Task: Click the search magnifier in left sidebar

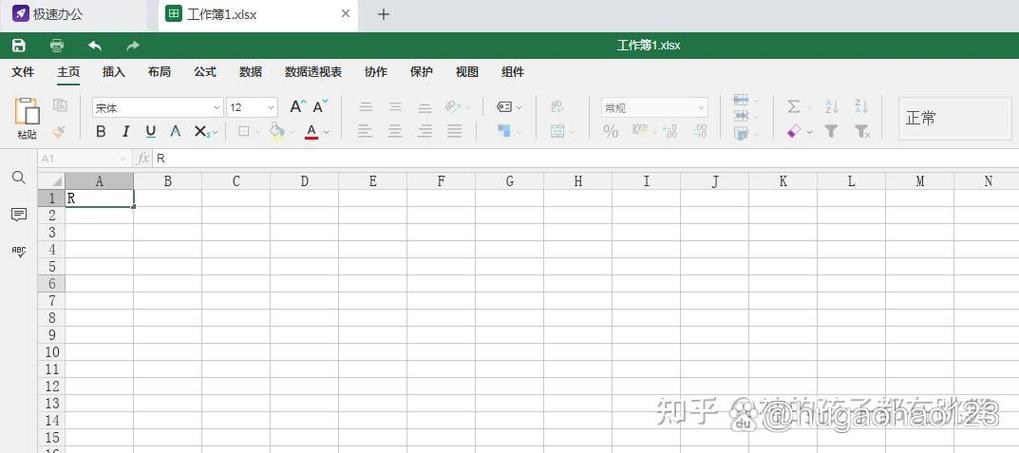Action: click(19, 177)
